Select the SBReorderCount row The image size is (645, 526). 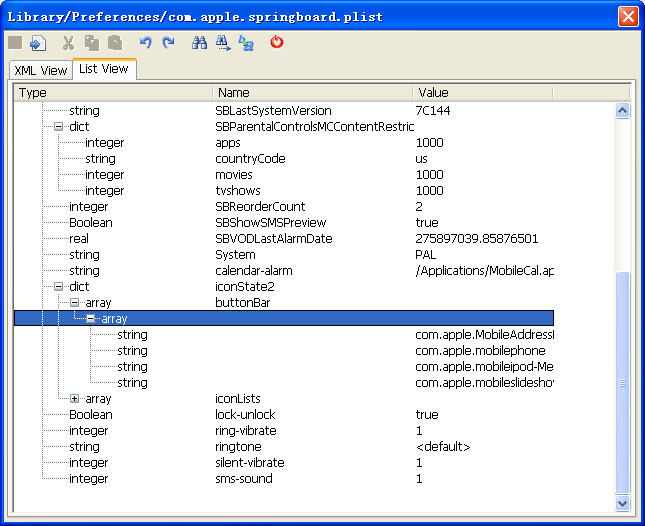point(284,206)
